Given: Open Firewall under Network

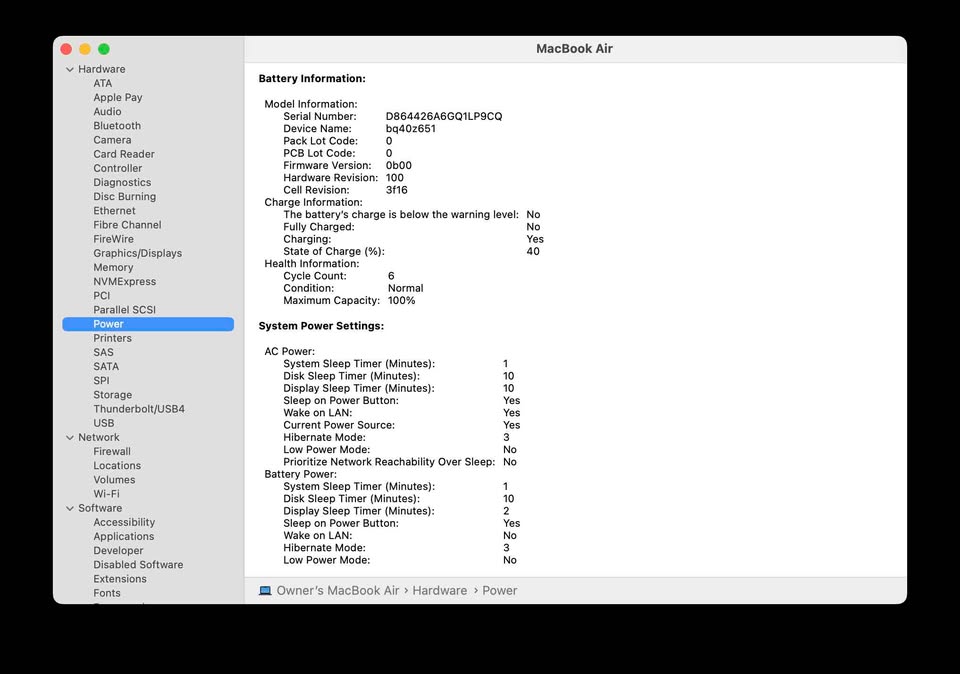Looking at the screenshot, I should pyautogui.click(x=112, y=452).
